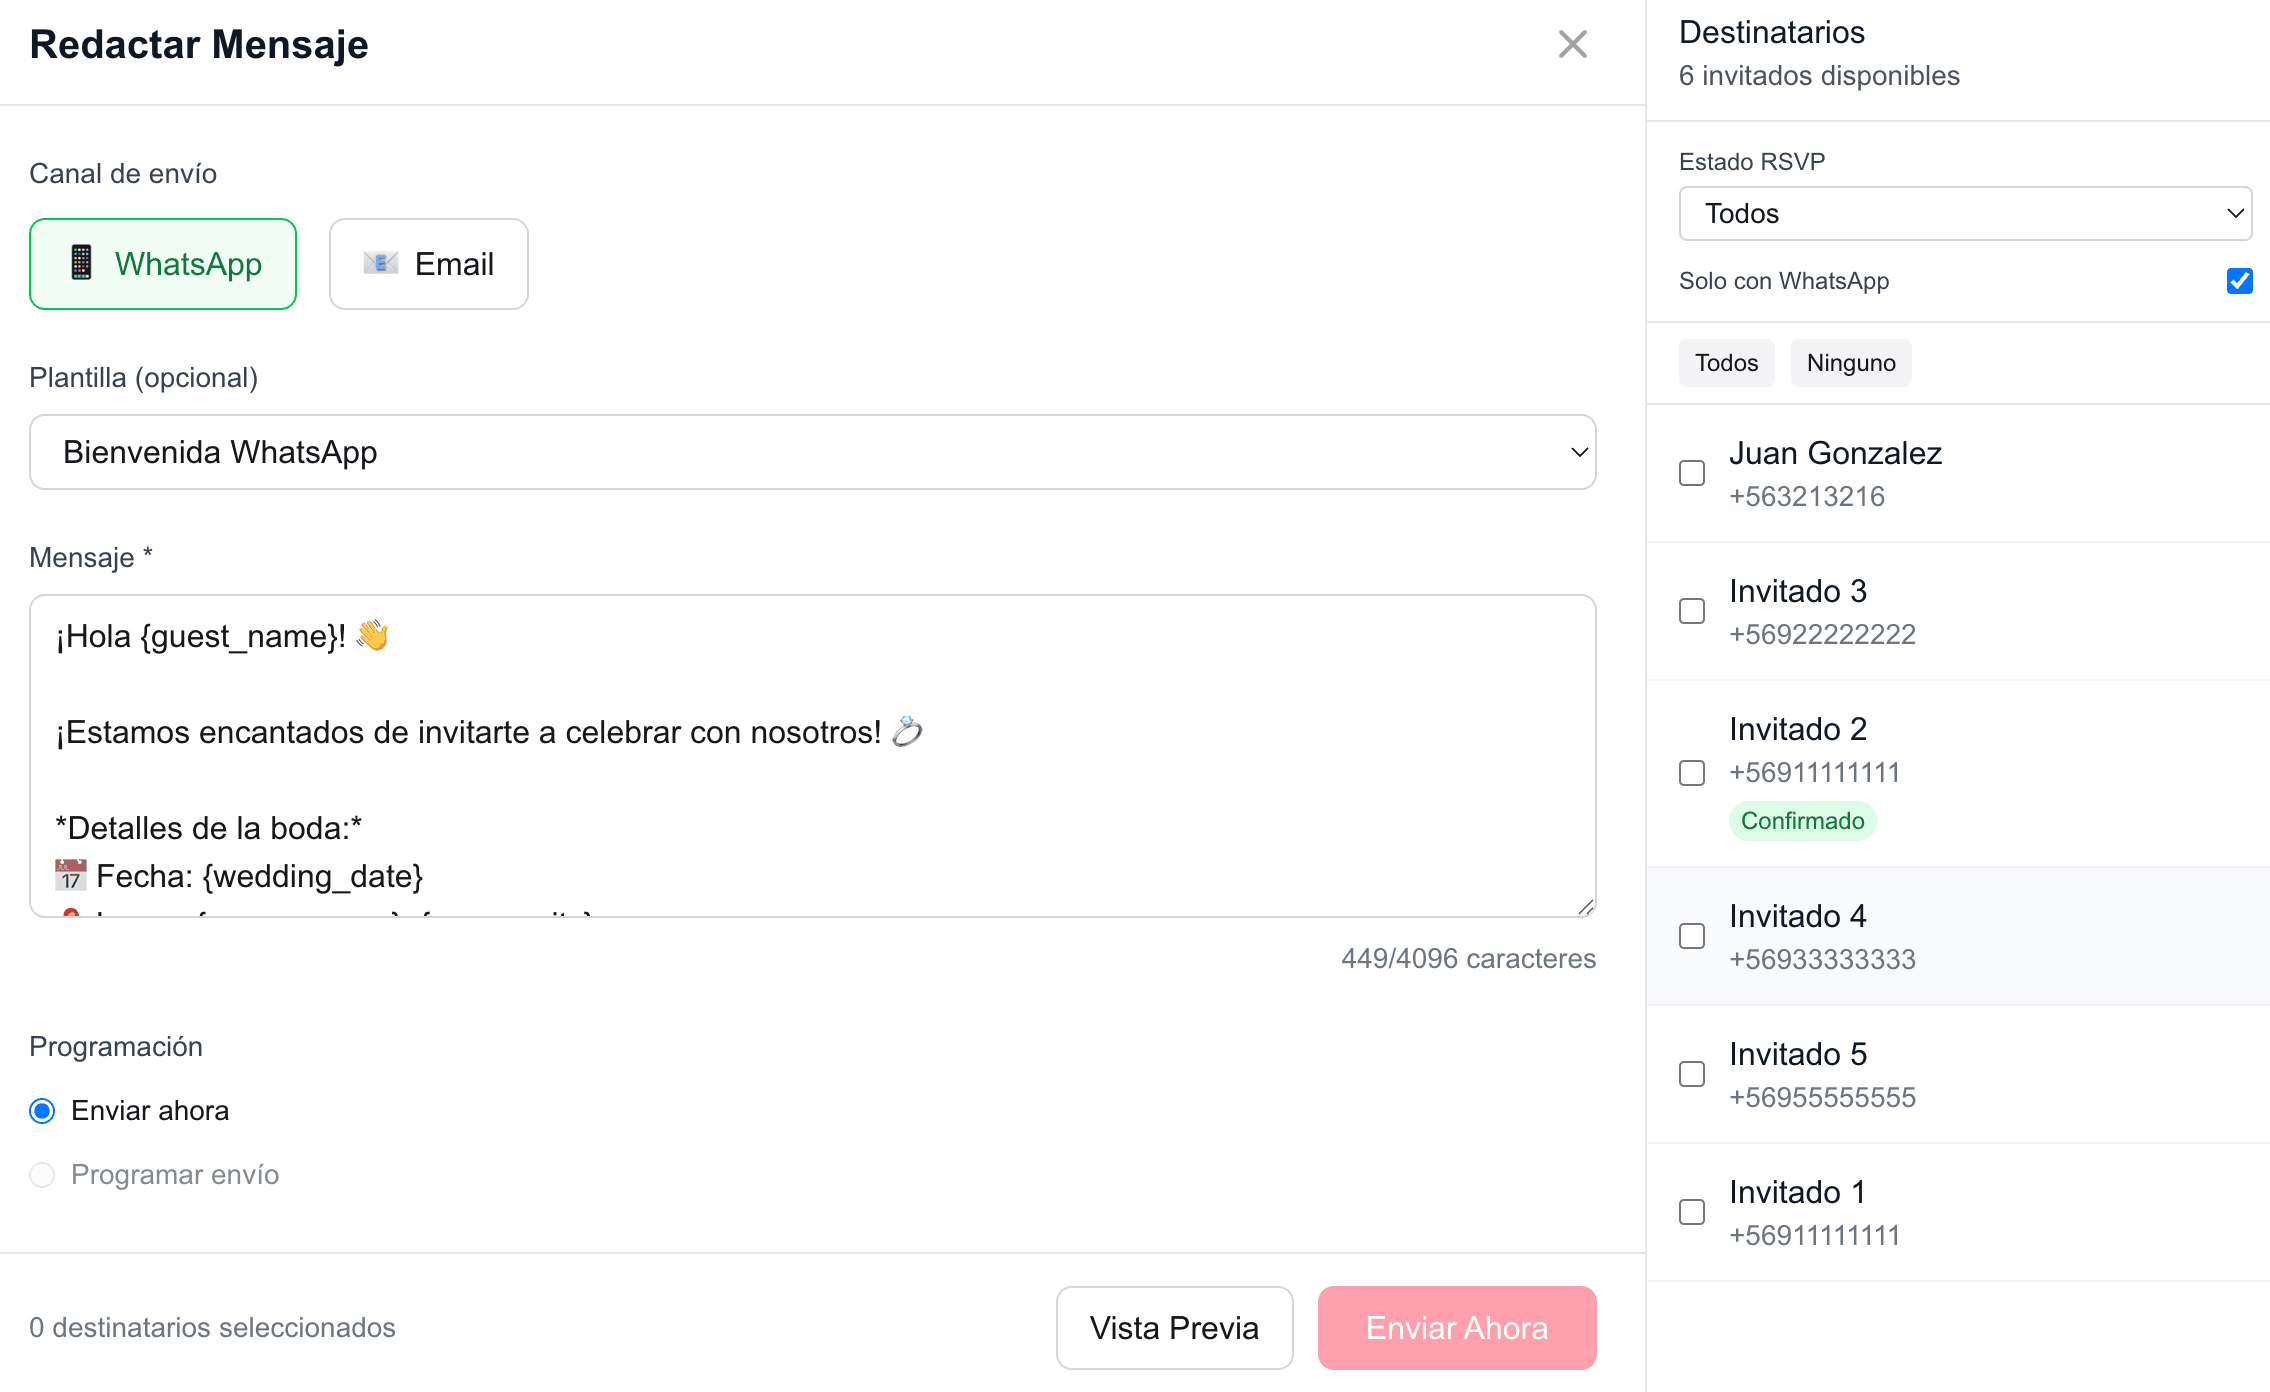
Task: Tick the Invitado 4 checkbox
Action: (1692, 936)
